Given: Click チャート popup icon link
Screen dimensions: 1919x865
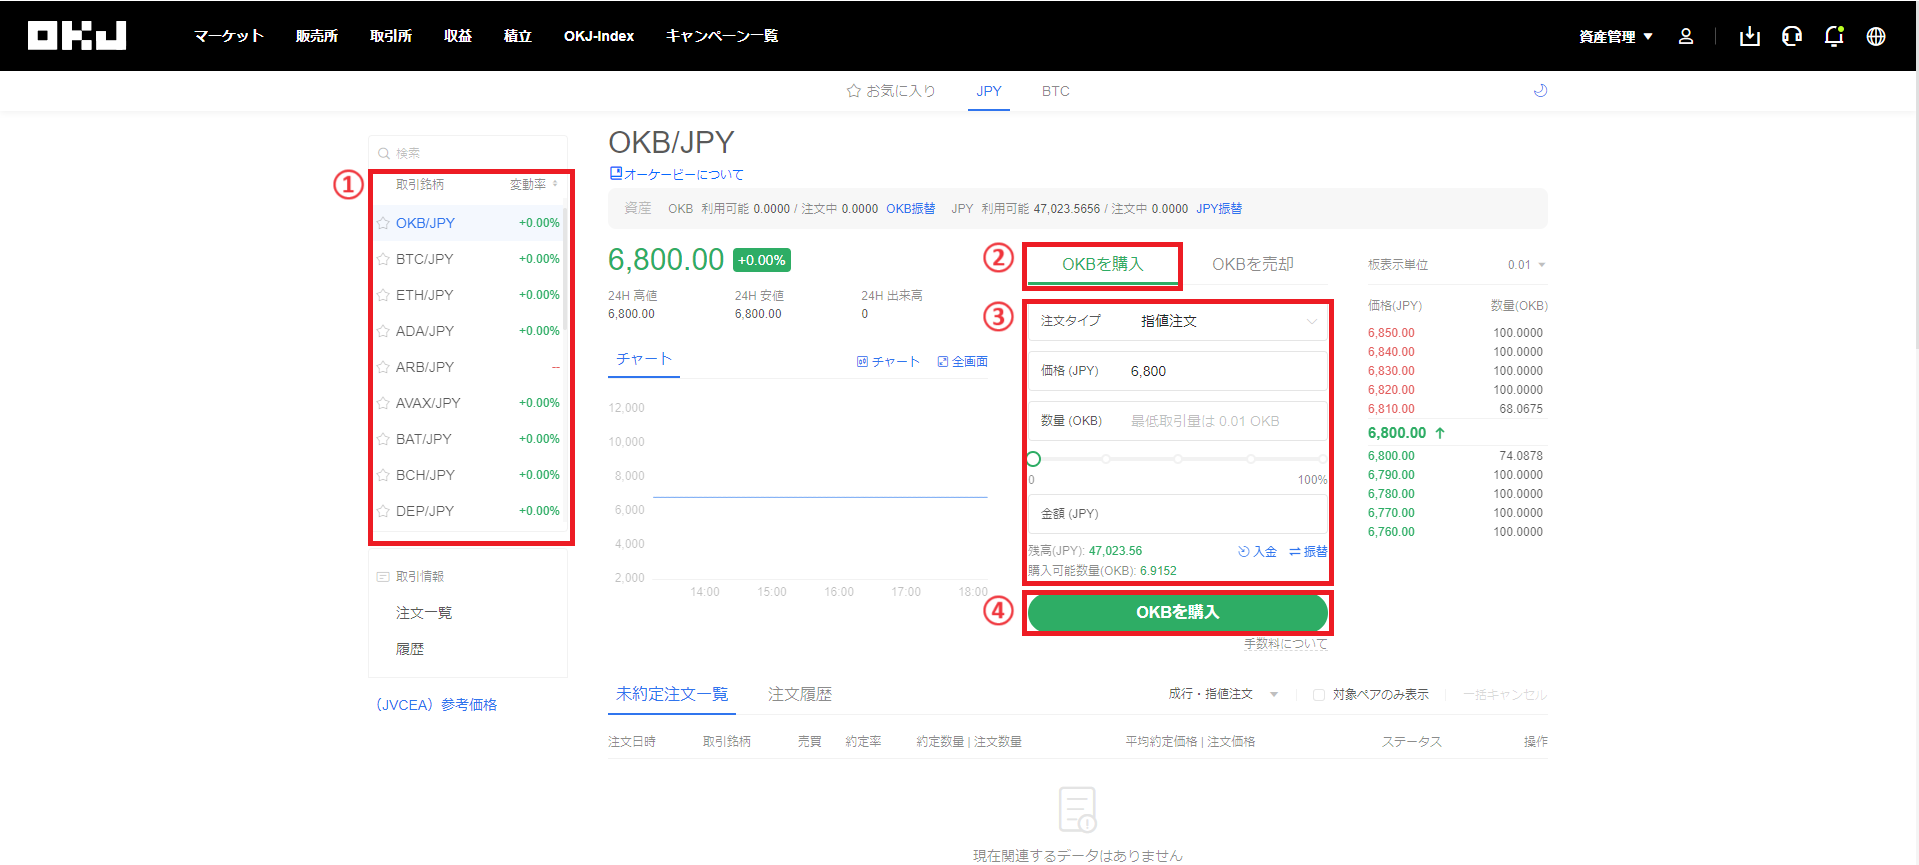Looking at the screenshot, I should [888, 362].
